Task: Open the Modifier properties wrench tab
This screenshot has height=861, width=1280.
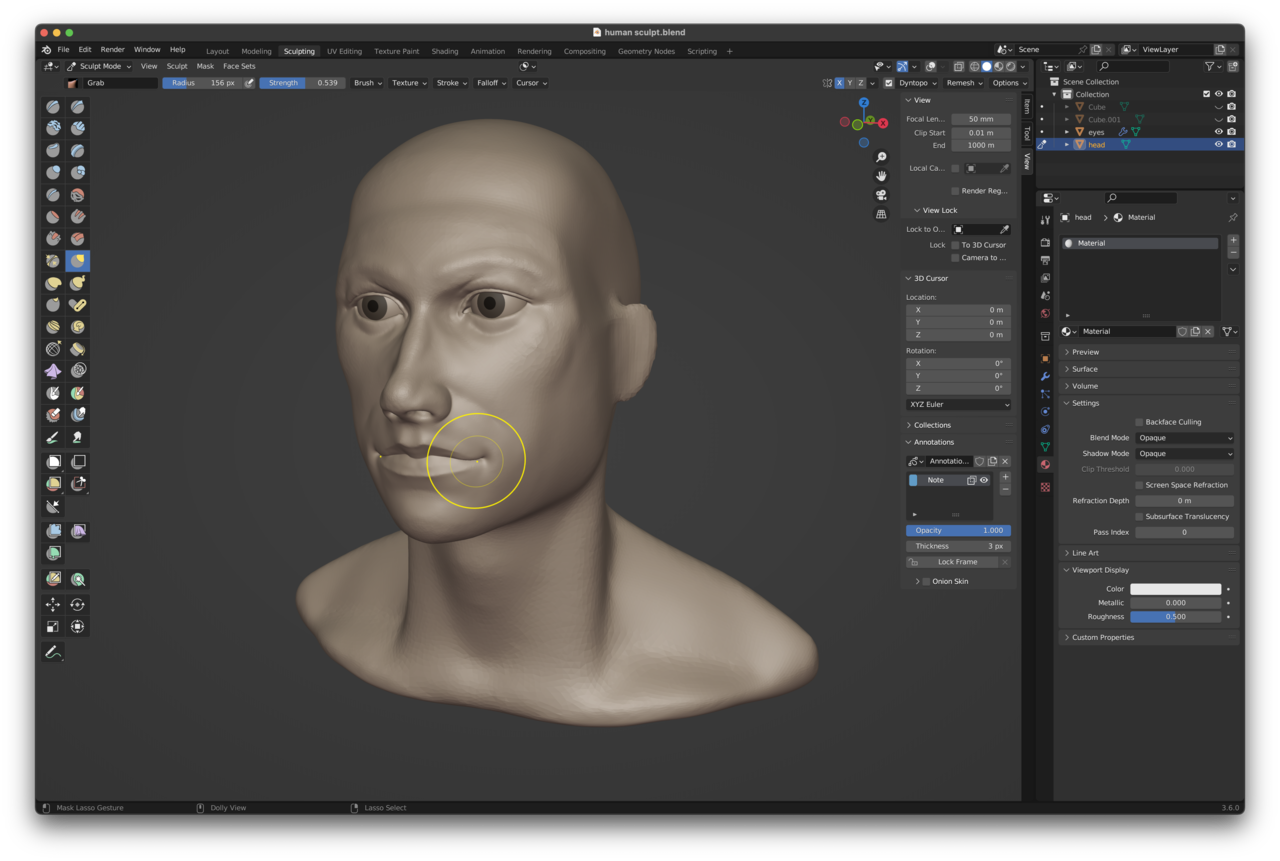Action: click(x=1045, y=376)
